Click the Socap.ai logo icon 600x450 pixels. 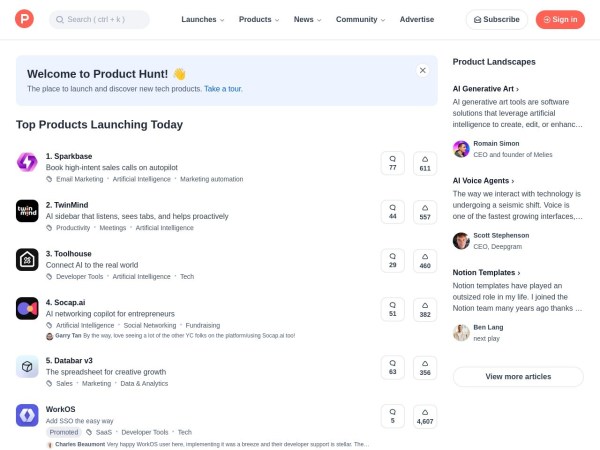pos(27,309)
